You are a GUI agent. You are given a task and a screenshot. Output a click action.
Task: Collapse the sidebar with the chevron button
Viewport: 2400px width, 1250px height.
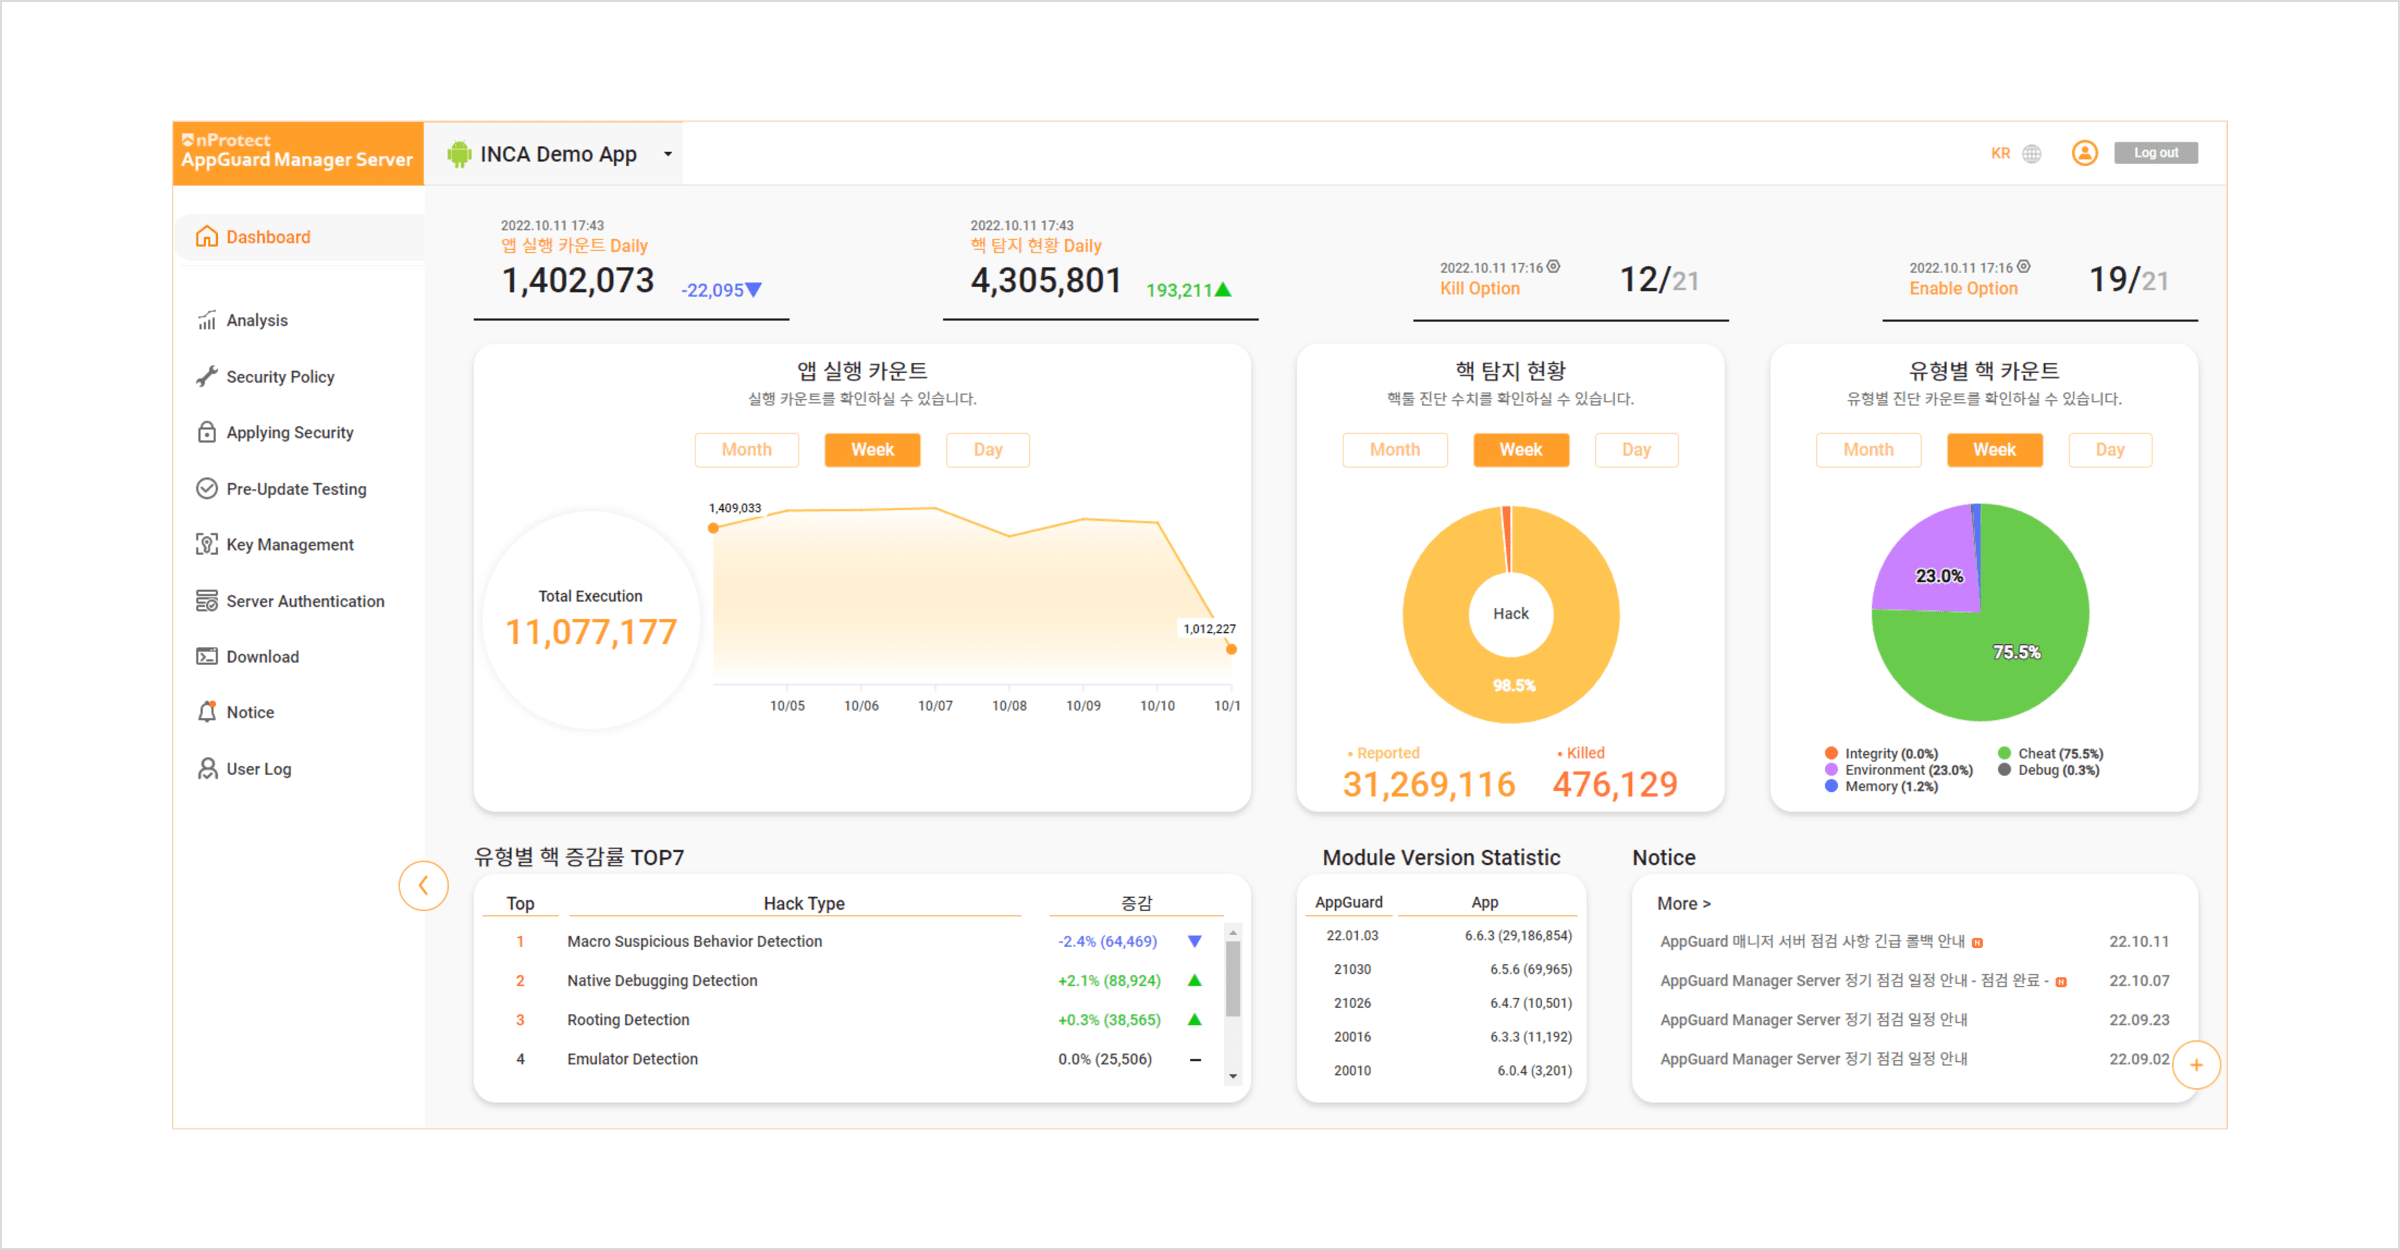424,886
